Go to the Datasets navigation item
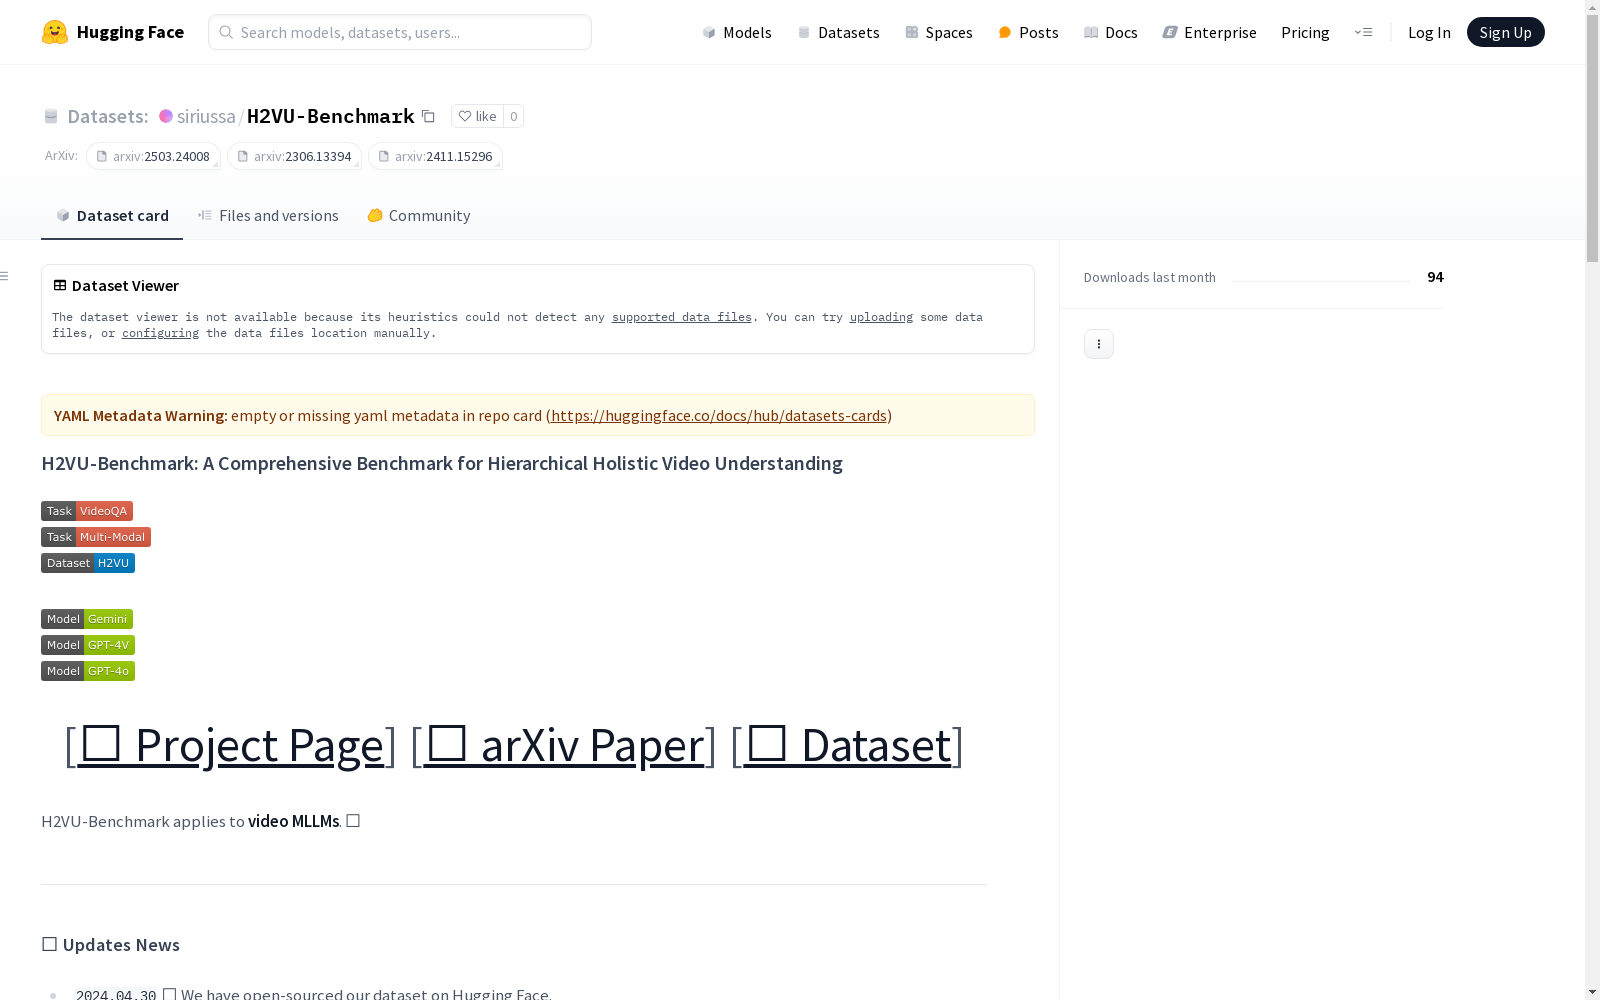The height and width of the screenshot is (1000, 1600). click(x=838, y=32)
